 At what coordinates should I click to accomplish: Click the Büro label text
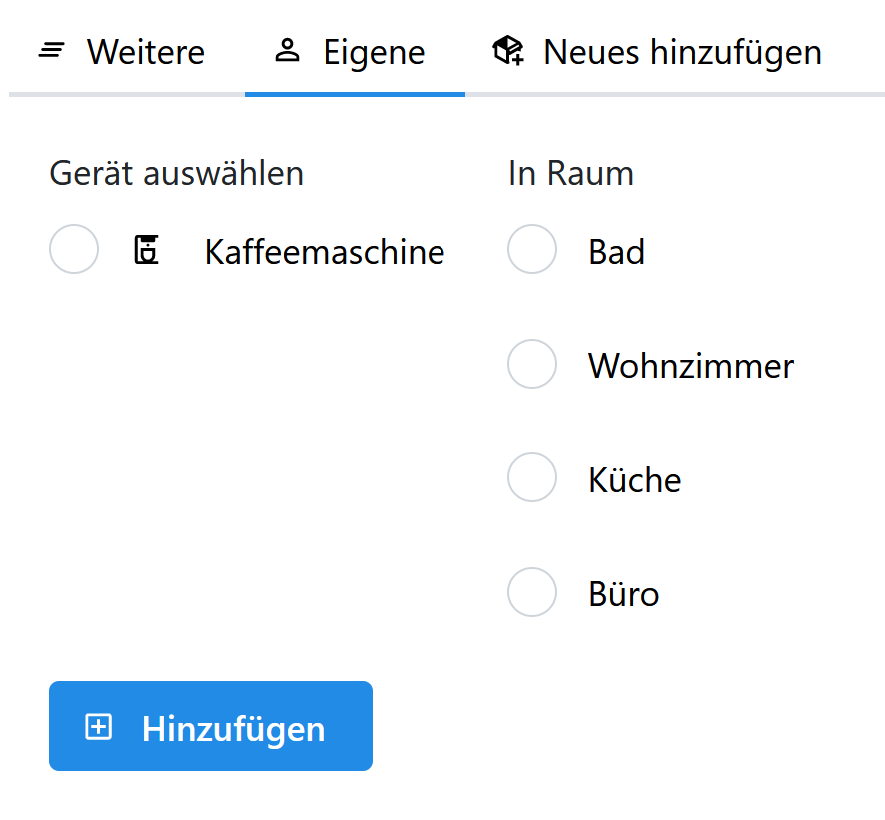624,594
